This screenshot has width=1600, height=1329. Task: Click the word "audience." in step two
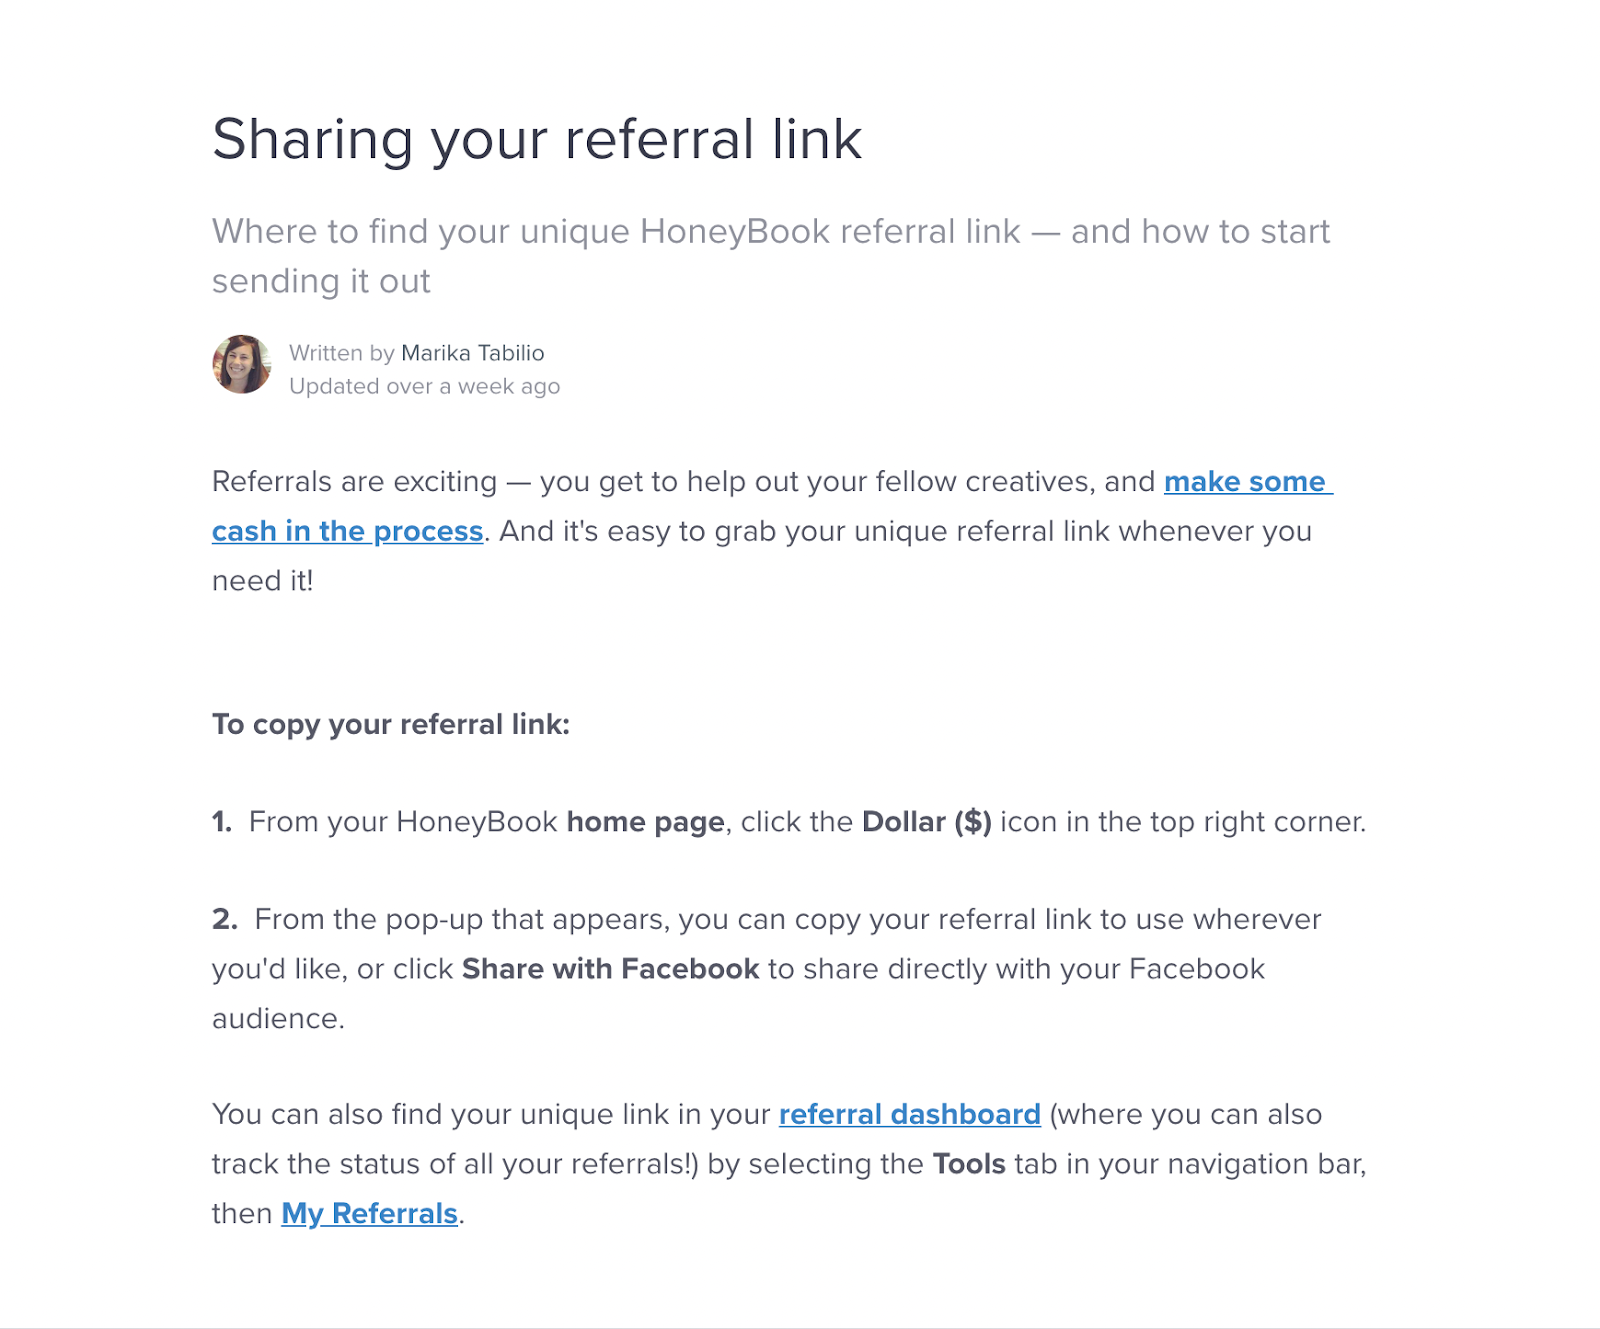click(278, 1018)
